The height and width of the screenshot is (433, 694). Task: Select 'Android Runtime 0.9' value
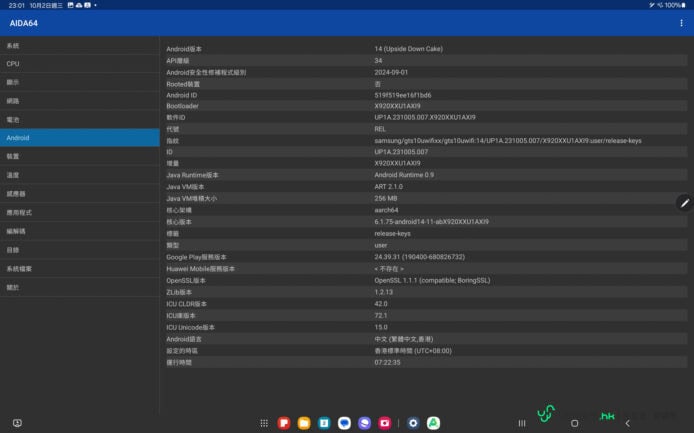[x=404, y=175]
